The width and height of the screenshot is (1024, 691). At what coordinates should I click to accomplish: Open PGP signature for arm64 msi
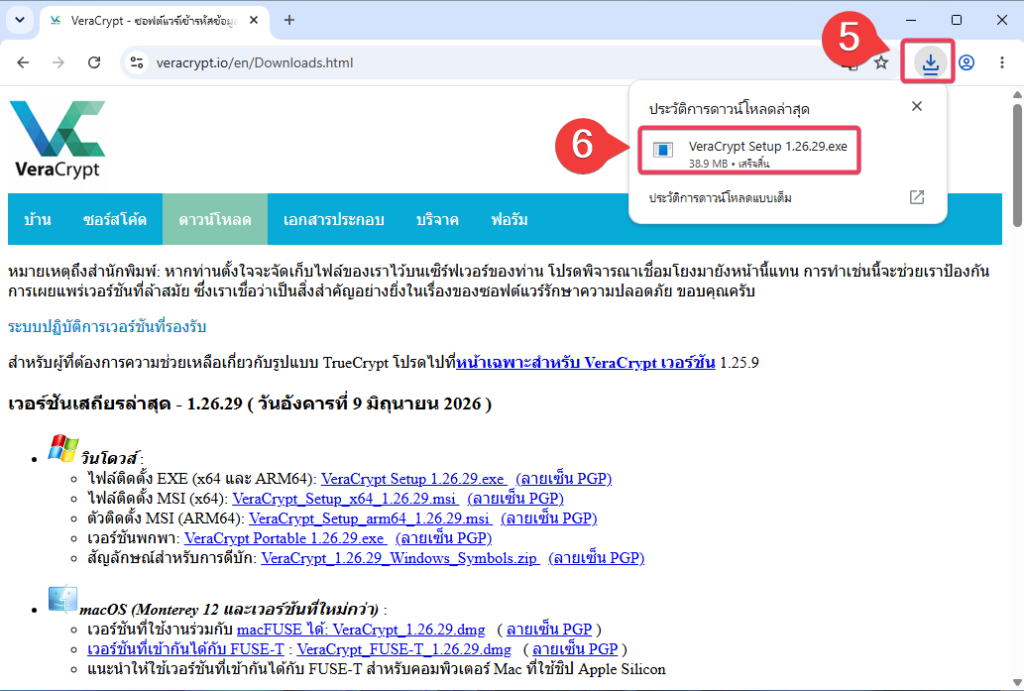549,519
